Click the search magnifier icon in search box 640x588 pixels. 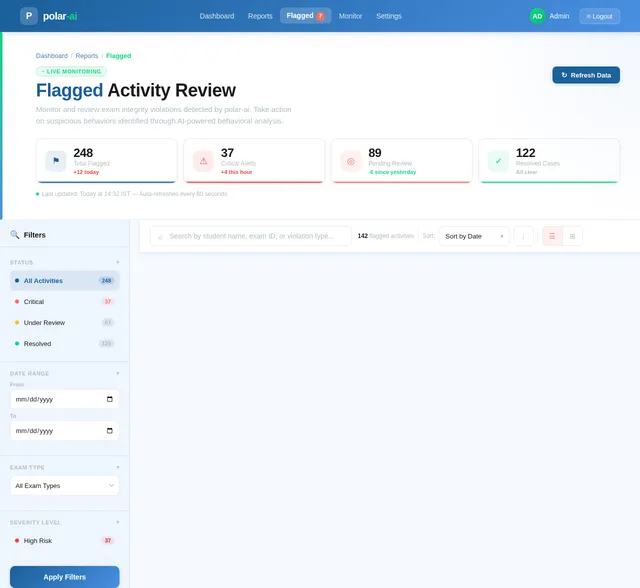pos(160,237)
